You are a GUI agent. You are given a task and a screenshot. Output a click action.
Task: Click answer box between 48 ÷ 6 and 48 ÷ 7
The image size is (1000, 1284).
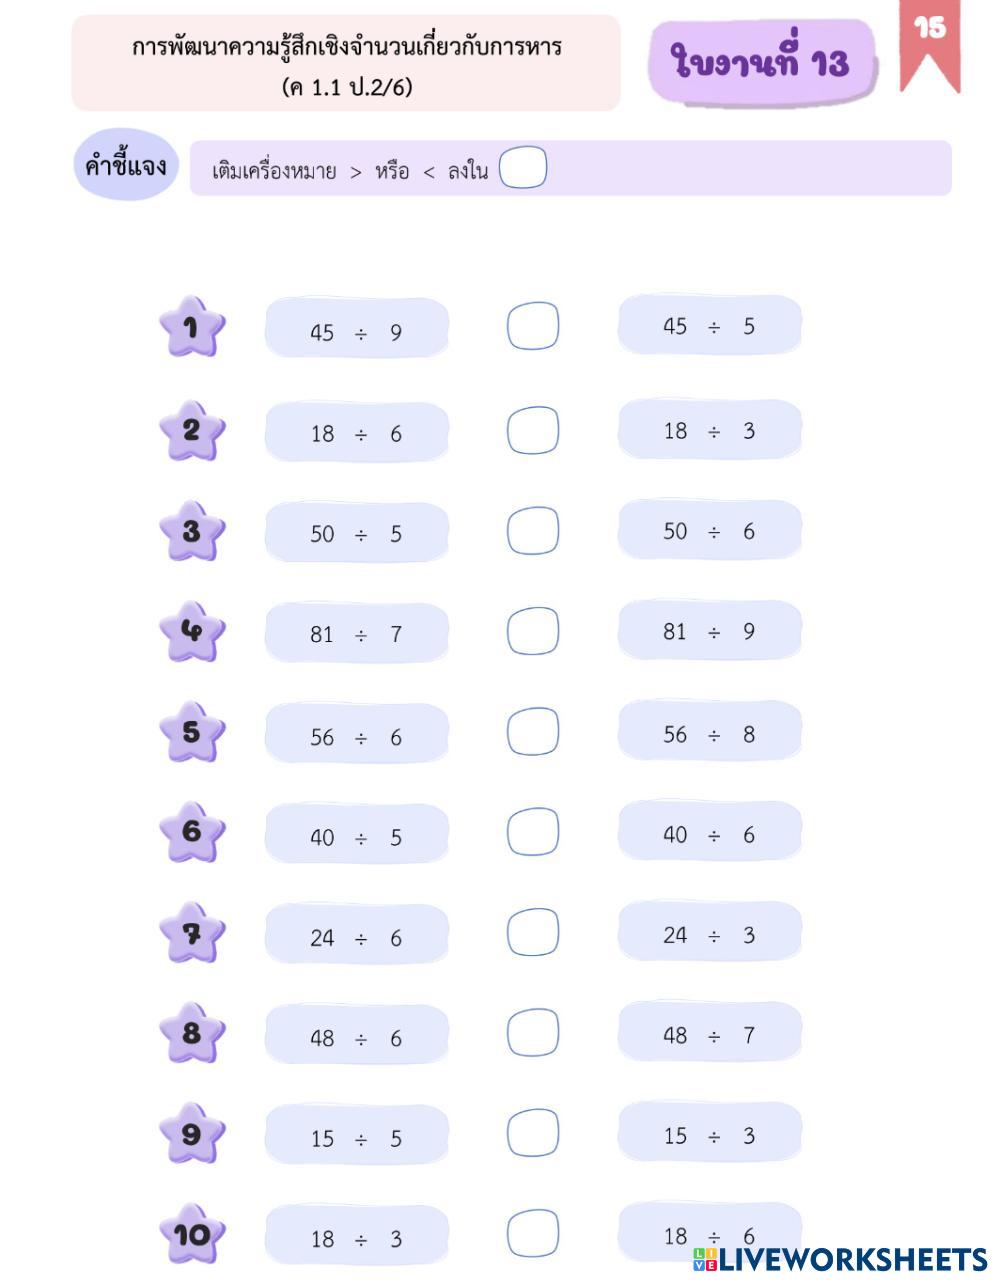click(x=532, y=1033)
